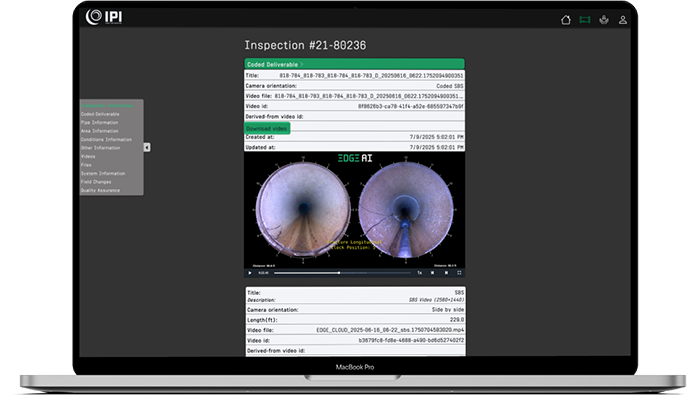Click the third header icon beside profile
Viewport: 700px width, 401px height.
(604, 19)
